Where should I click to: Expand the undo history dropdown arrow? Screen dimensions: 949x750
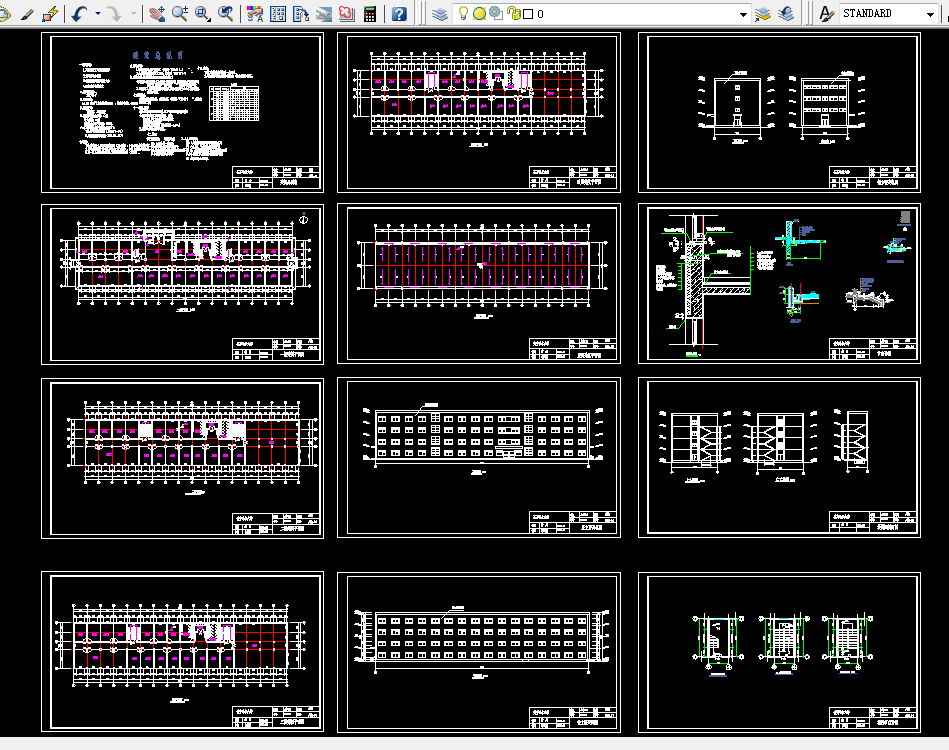[x=98, y=13]
